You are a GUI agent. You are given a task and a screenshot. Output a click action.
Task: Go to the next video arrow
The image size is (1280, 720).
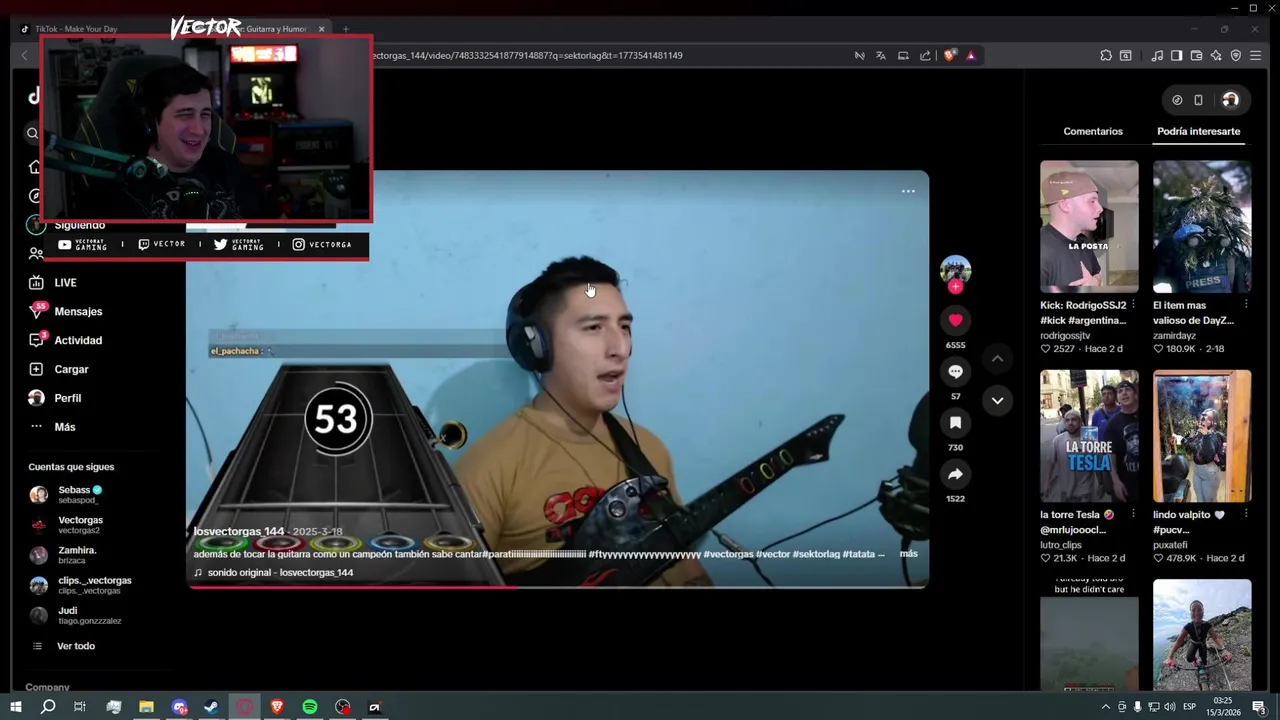pos(997,400)
